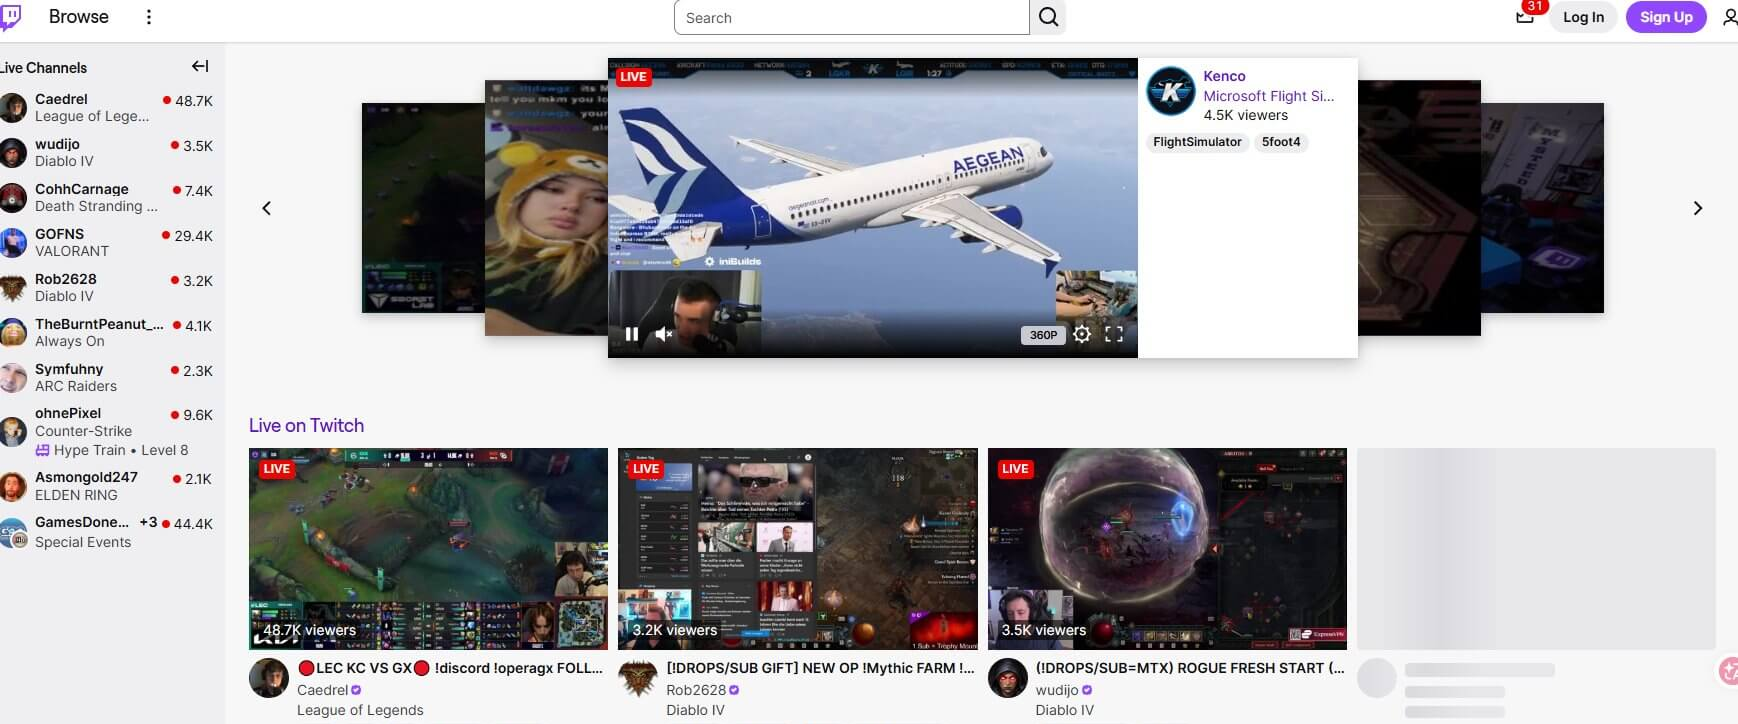Click the search magnifier button

click(1048, 17)
